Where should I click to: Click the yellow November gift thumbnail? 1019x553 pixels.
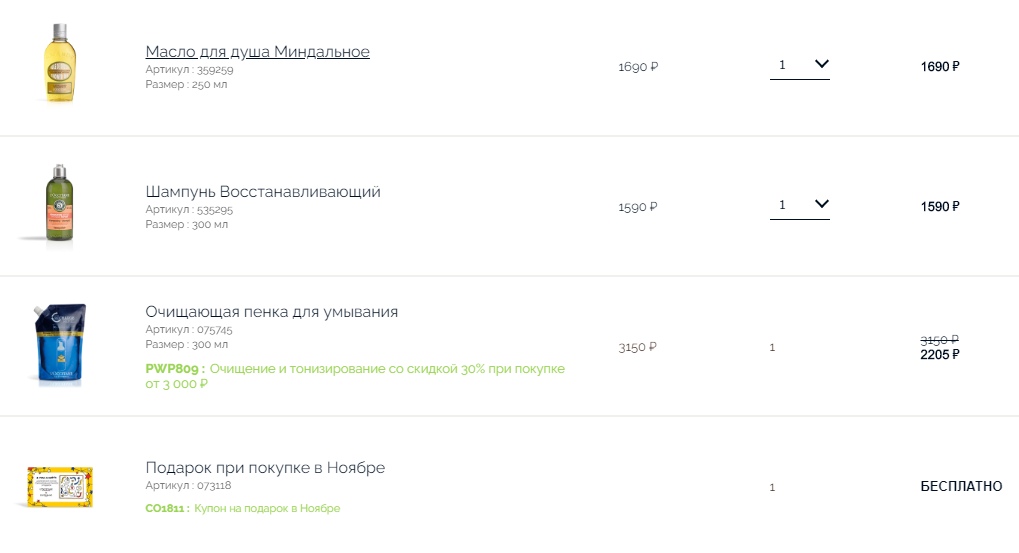[x=60, y=487]
